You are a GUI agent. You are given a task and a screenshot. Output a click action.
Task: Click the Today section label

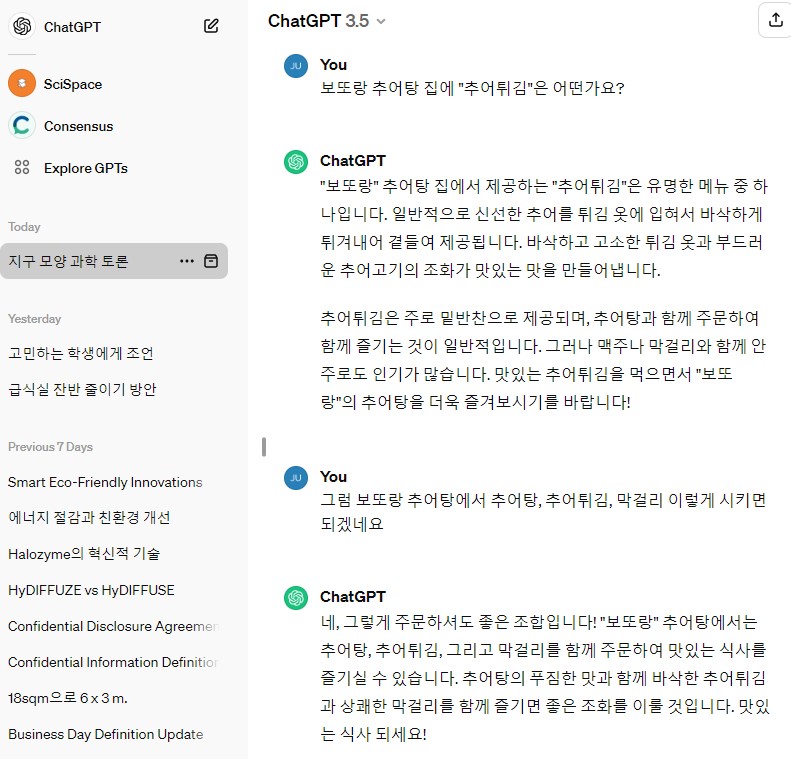tap(24, 227)
